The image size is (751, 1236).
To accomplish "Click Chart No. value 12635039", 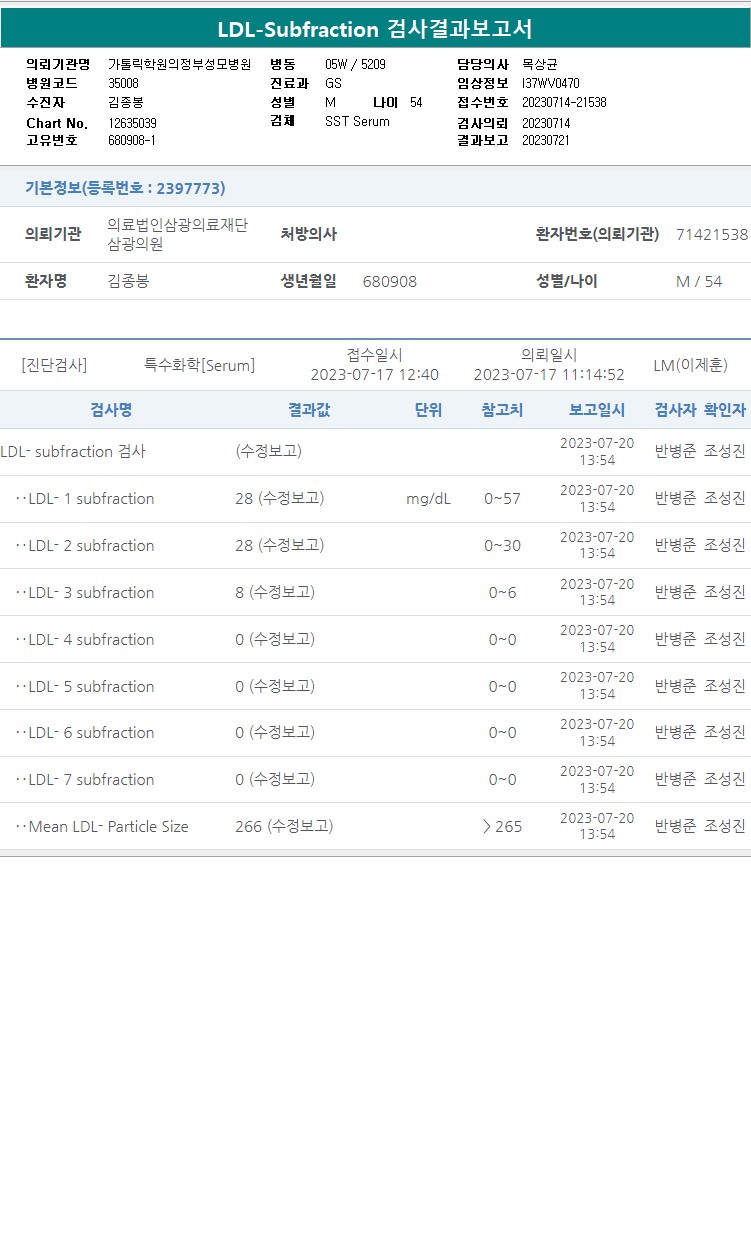I will coord(132,123).
